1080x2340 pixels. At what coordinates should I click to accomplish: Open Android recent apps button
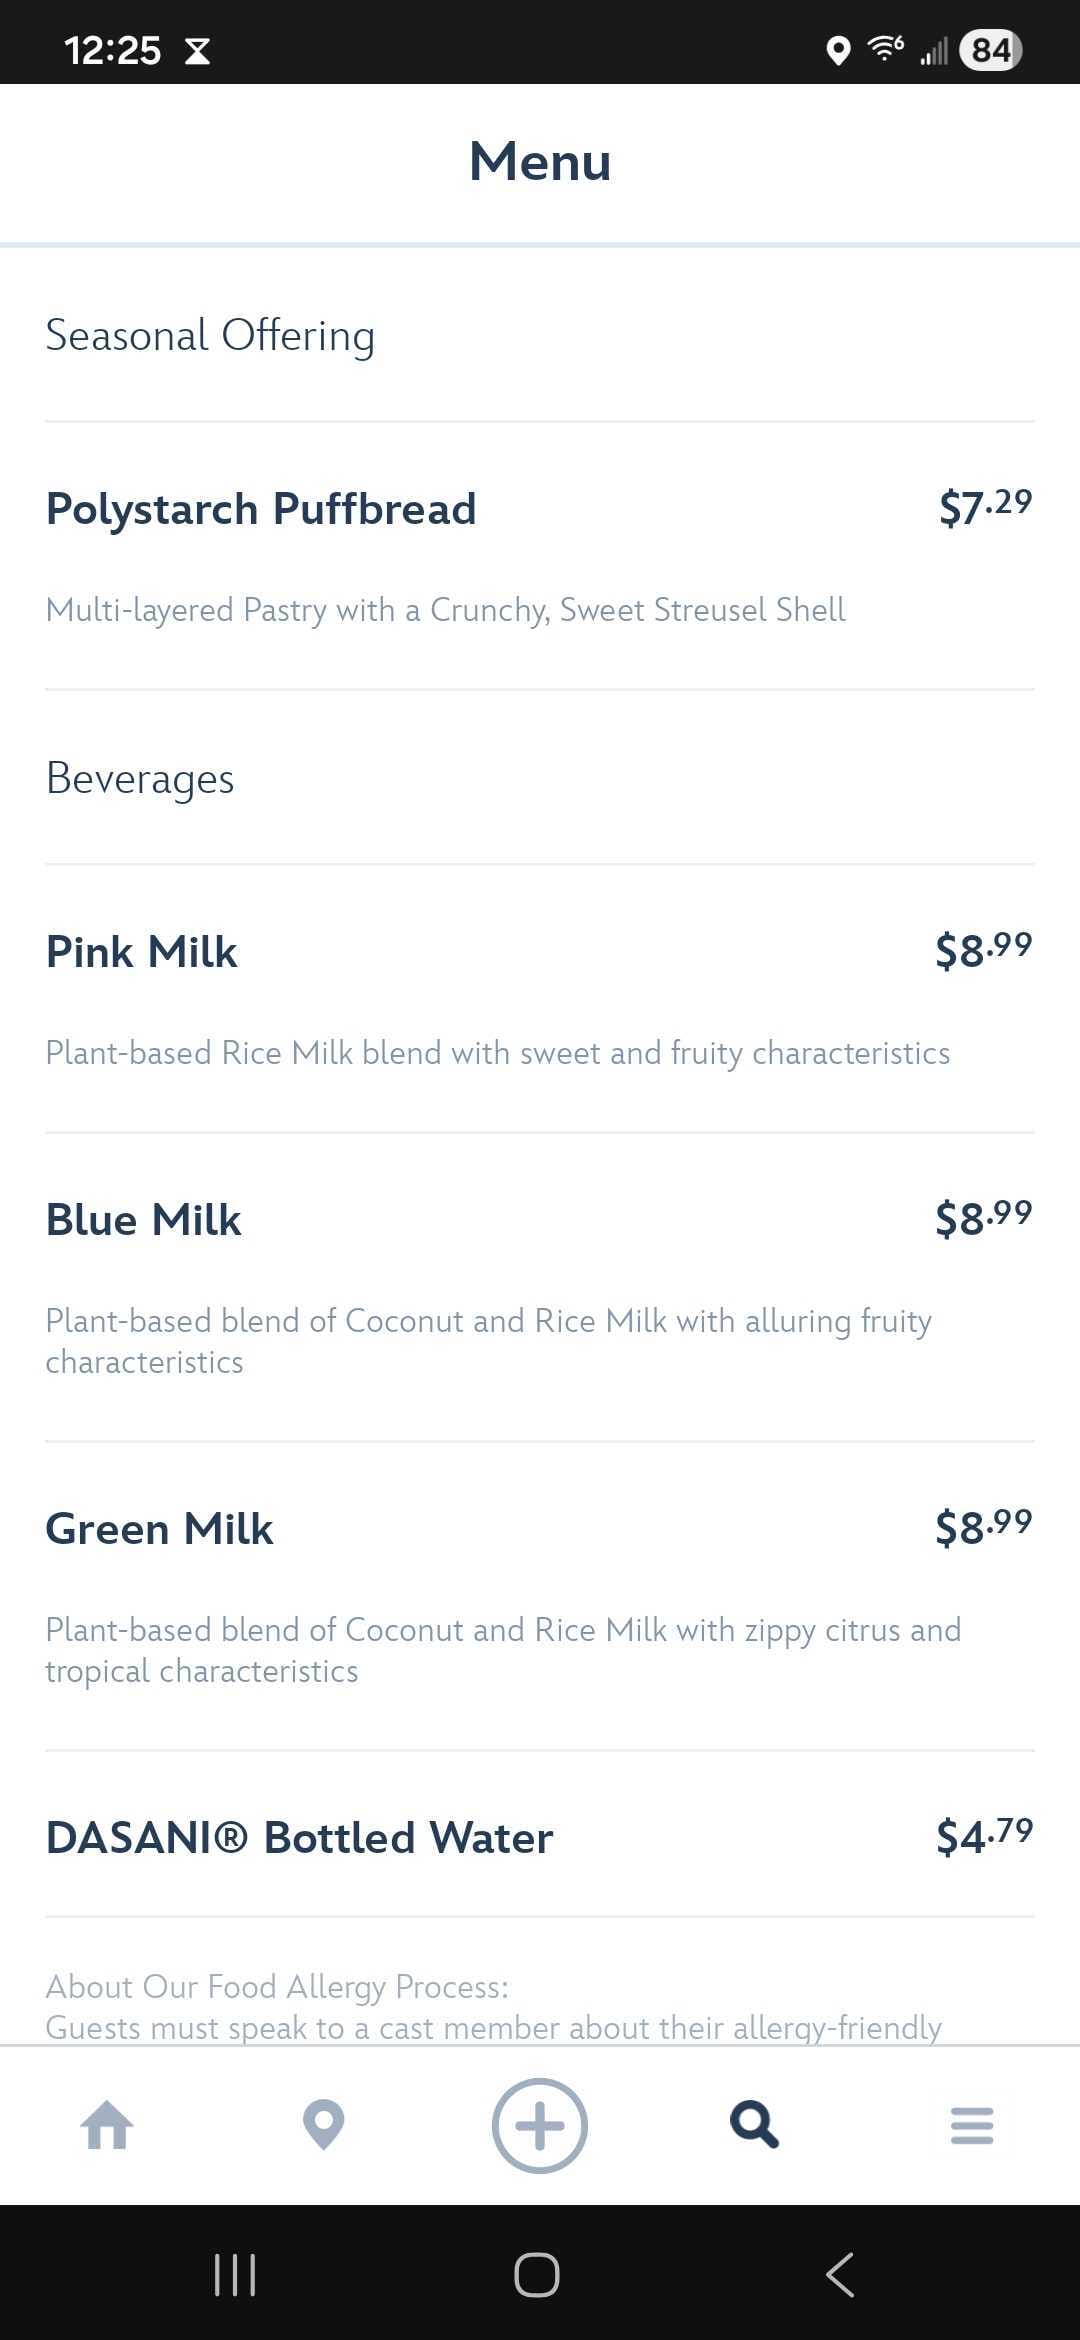click(235, 2275)
